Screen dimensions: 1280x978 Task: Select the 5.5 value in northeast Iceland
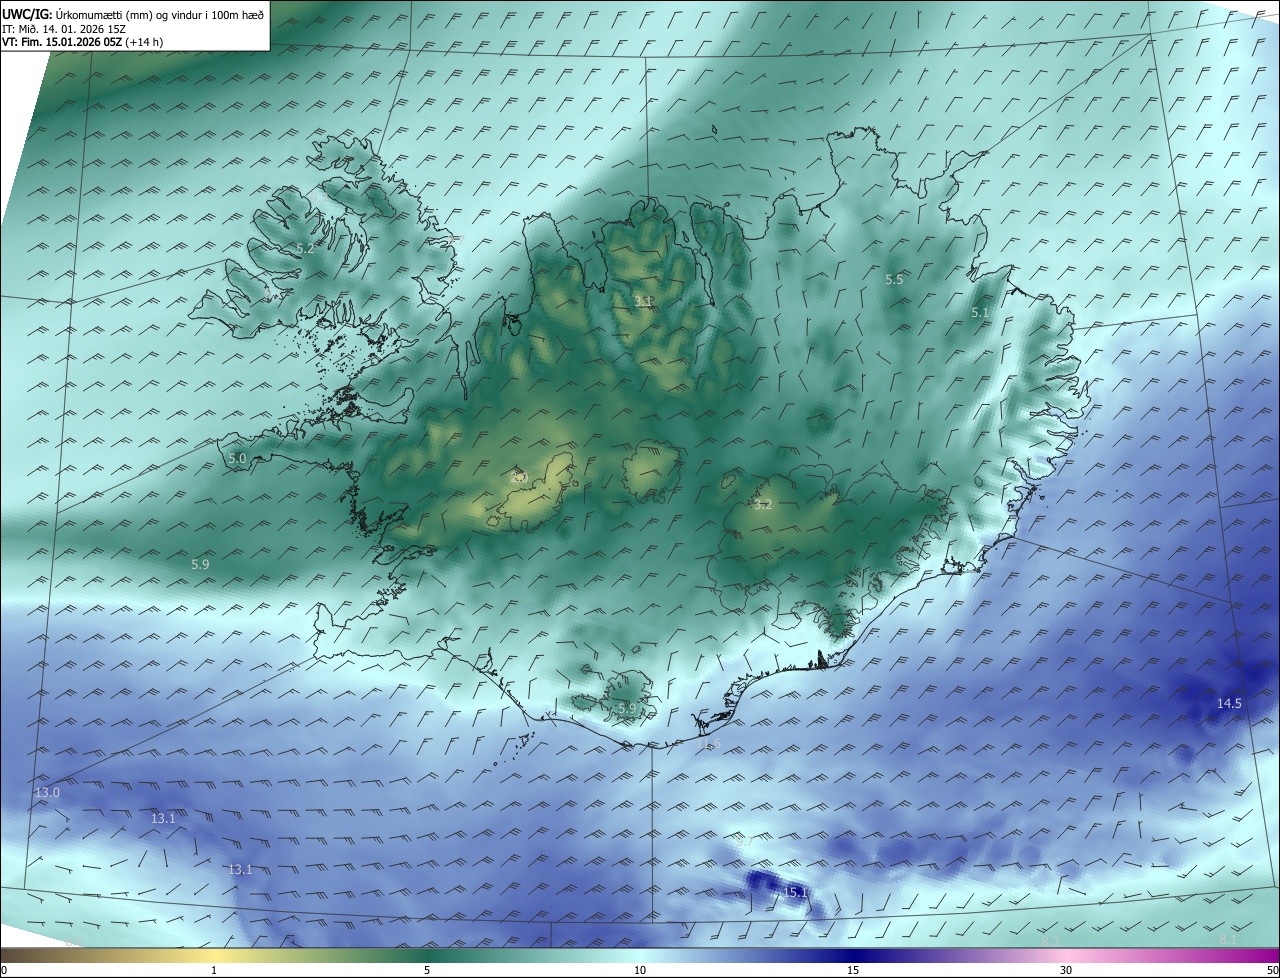coord(894,280)
